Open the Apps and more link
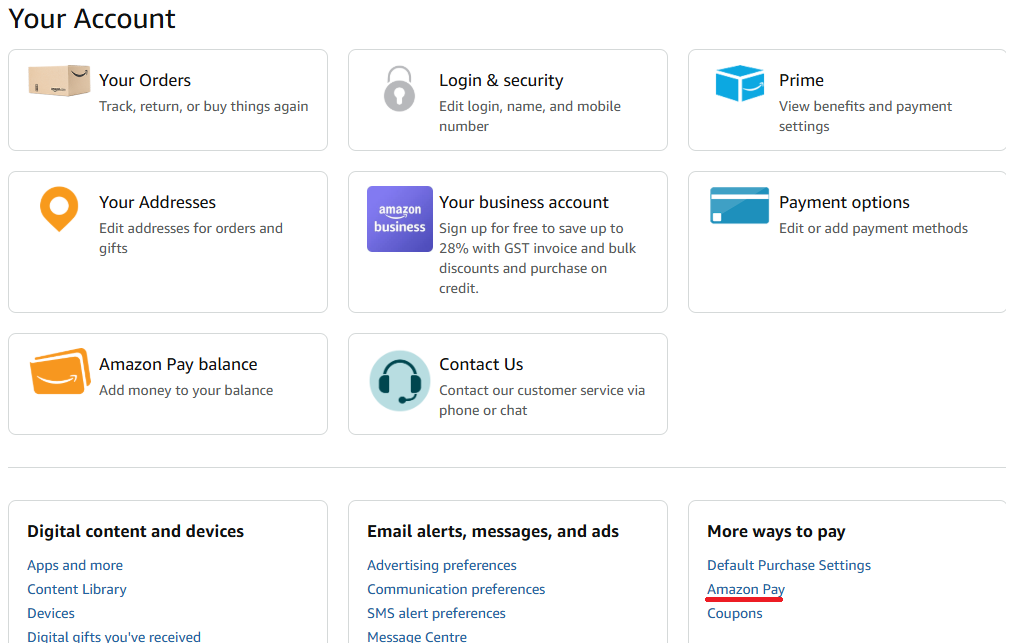Image resolution: width=1022 pixels, height=643 pixels. [x=75, y=565]
